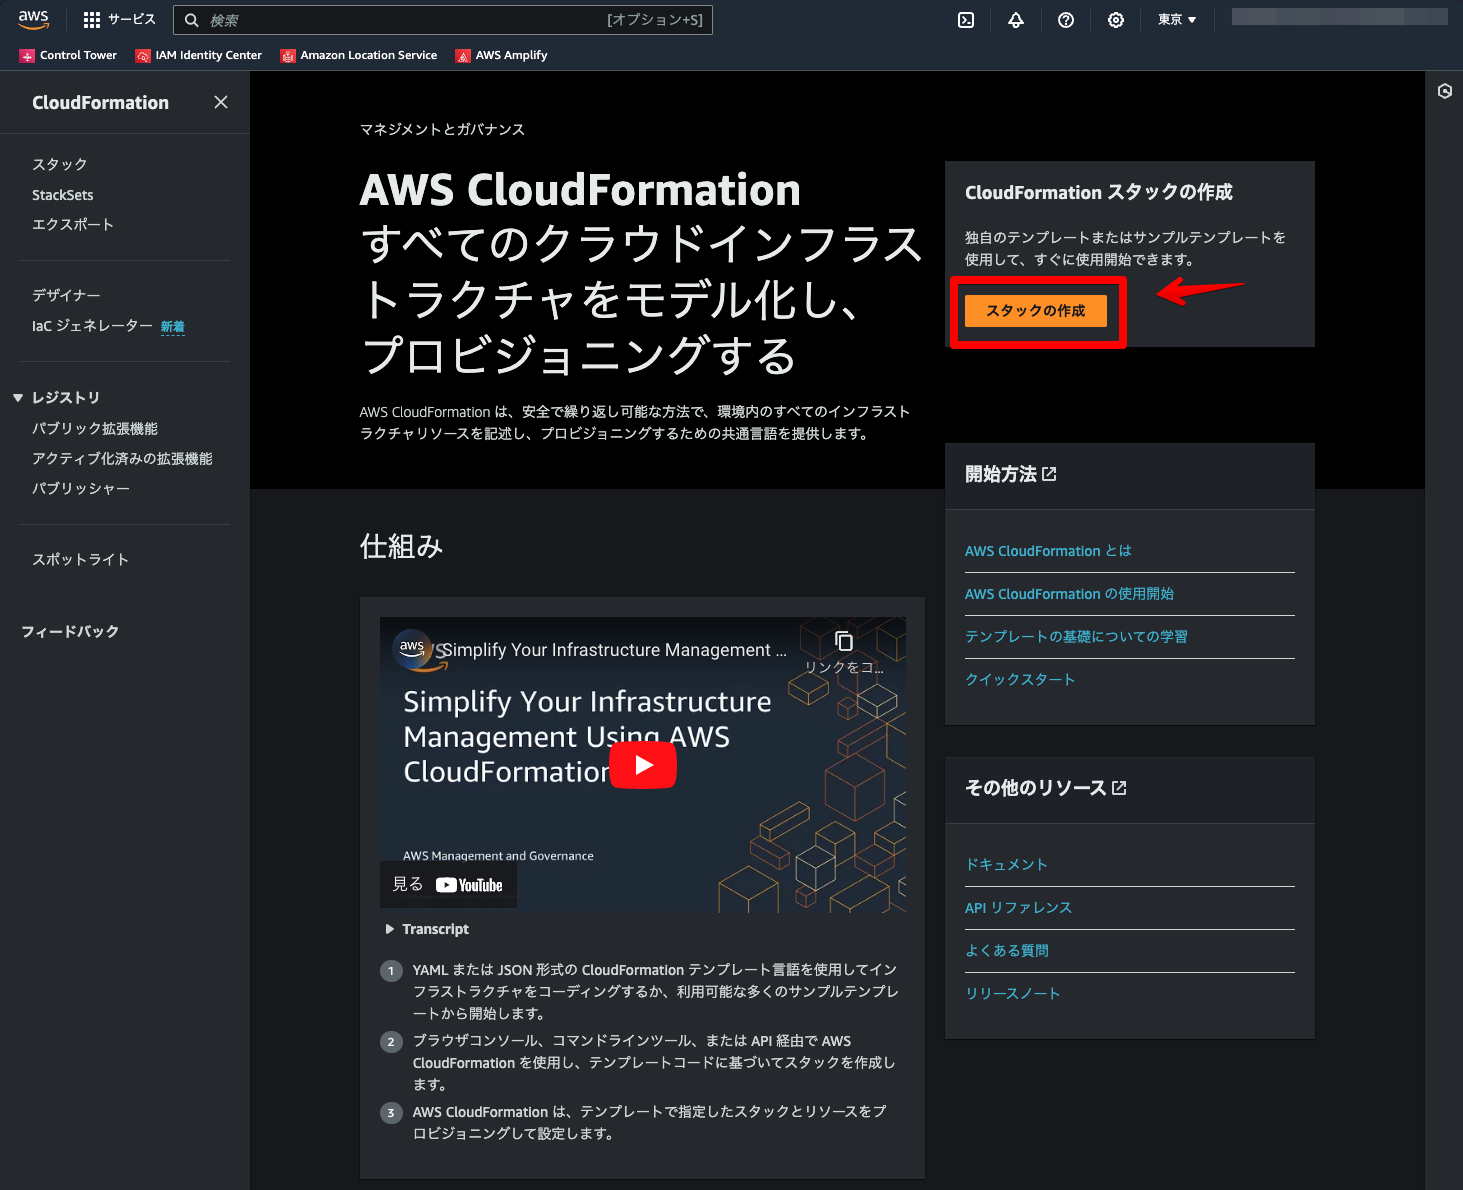The width and height of the screenshot is (1463, 1190).
Task: Open AWS CloudFormation の使用開始 link
Action: [1069, 594]
